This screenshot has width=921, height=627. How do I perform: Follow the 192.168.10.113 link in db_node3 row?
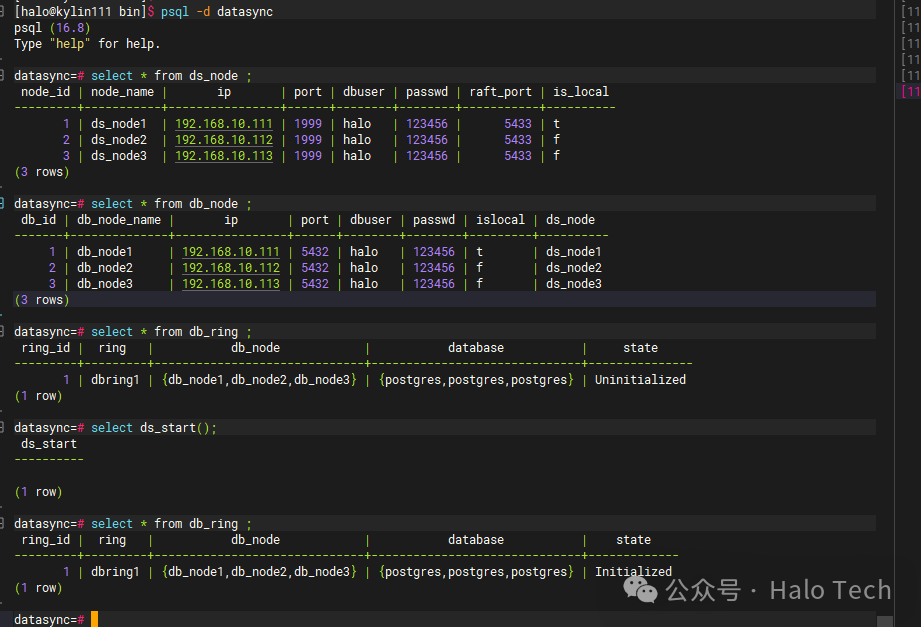click(230, 284)
